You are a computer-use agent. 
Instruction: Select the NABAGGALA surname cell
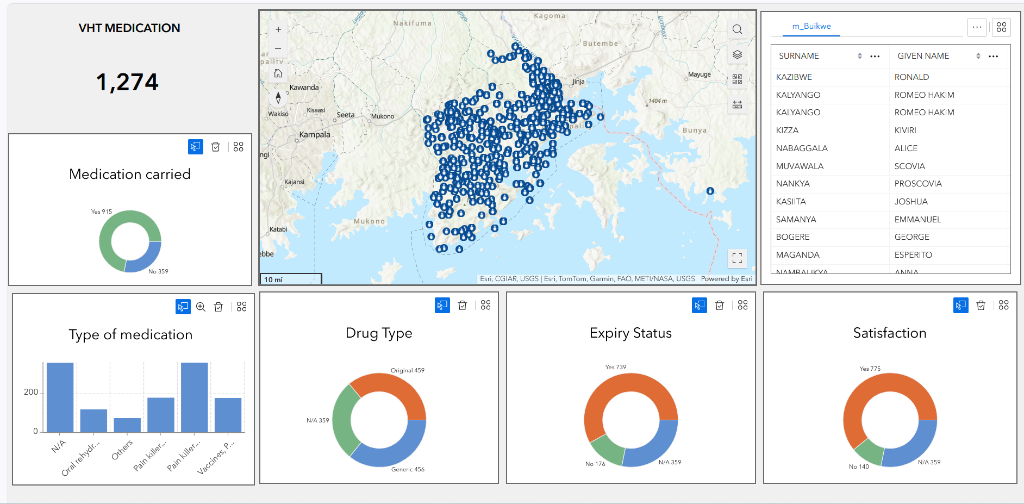pyautogui.click(x=830, y=148)
